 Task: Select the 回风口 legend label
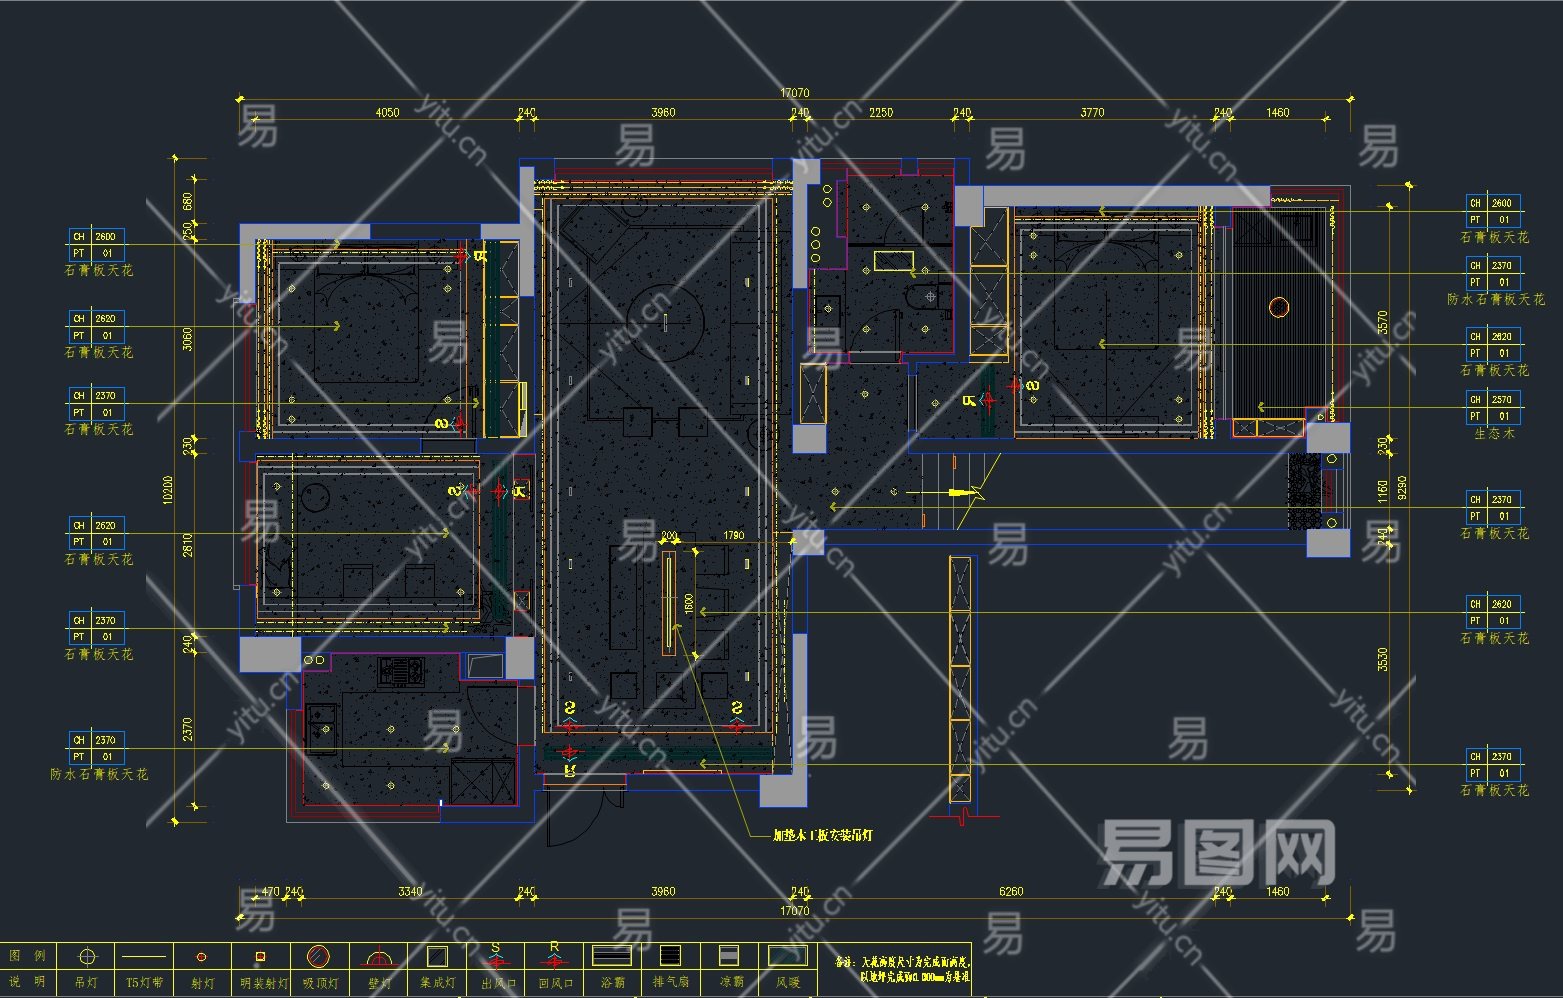pos(555,983)
